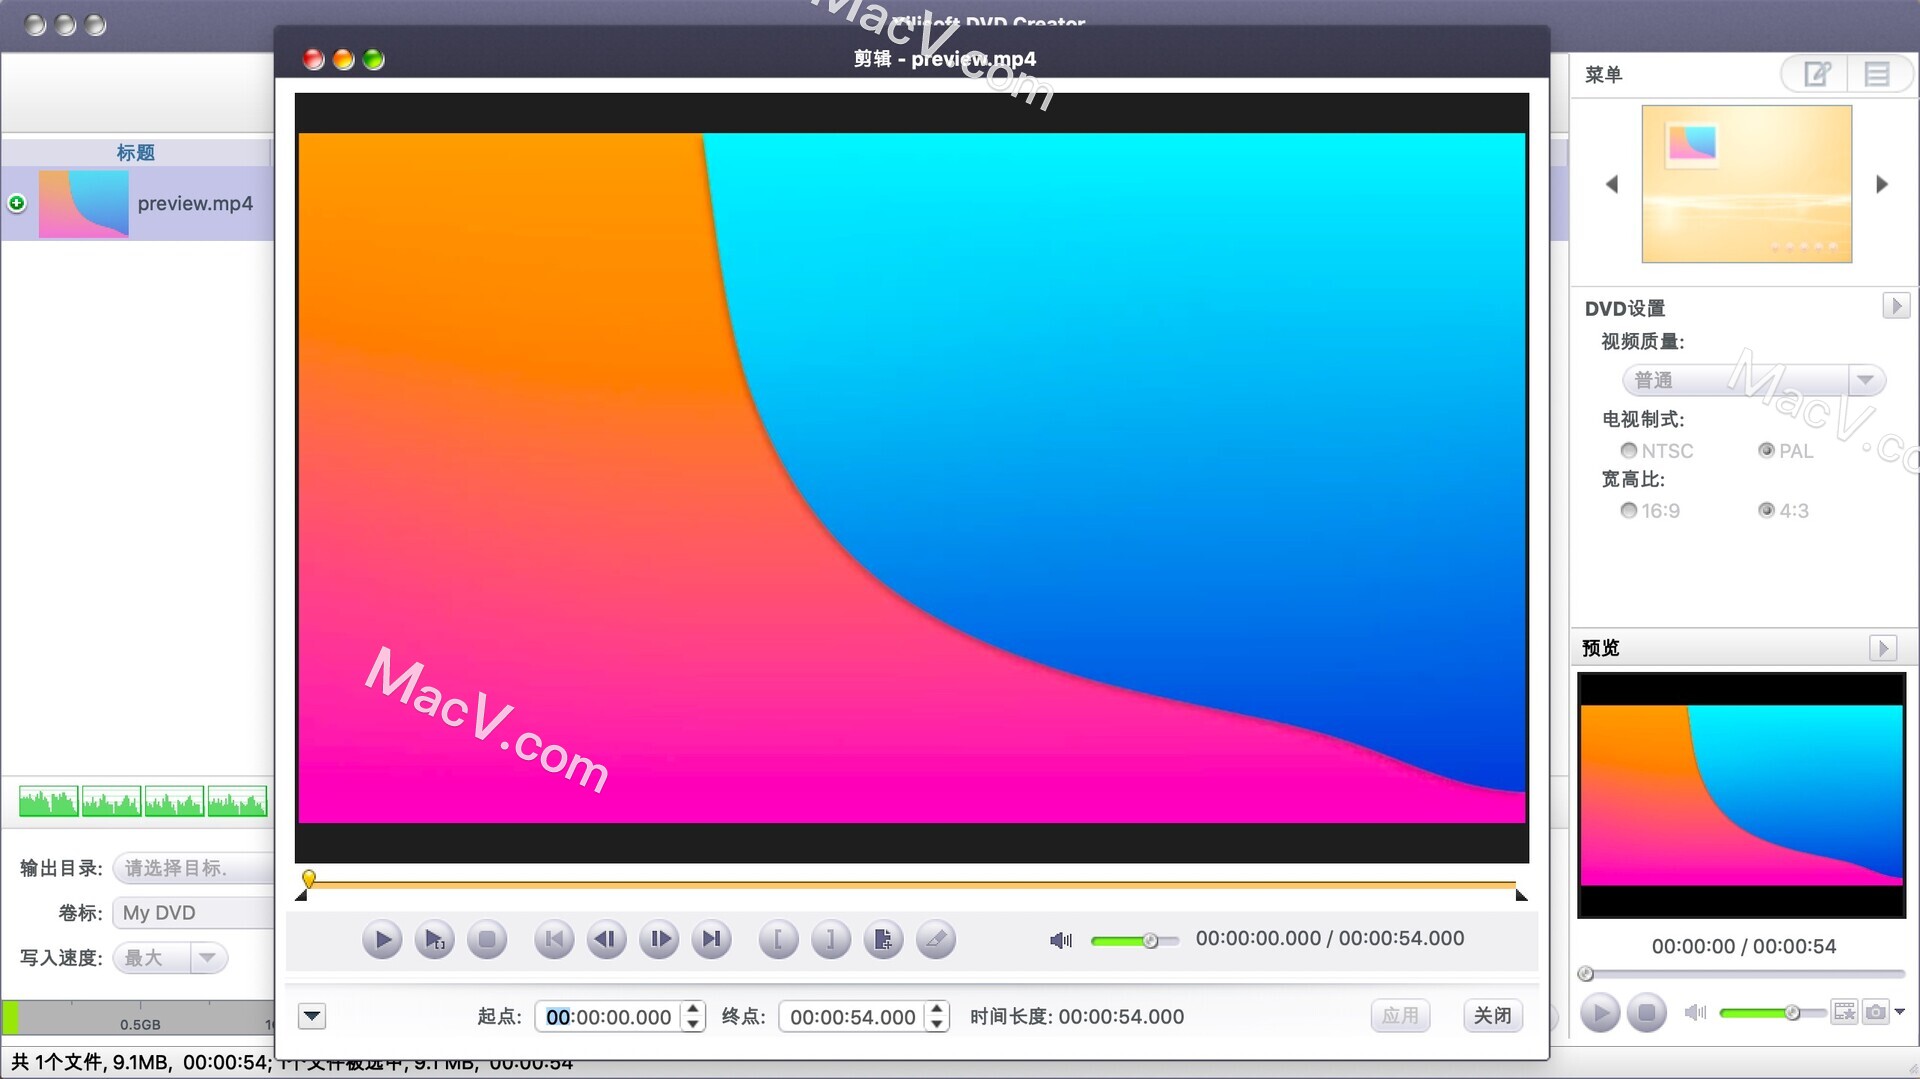Click the 时间长度 duration text

(1077, 1017)
